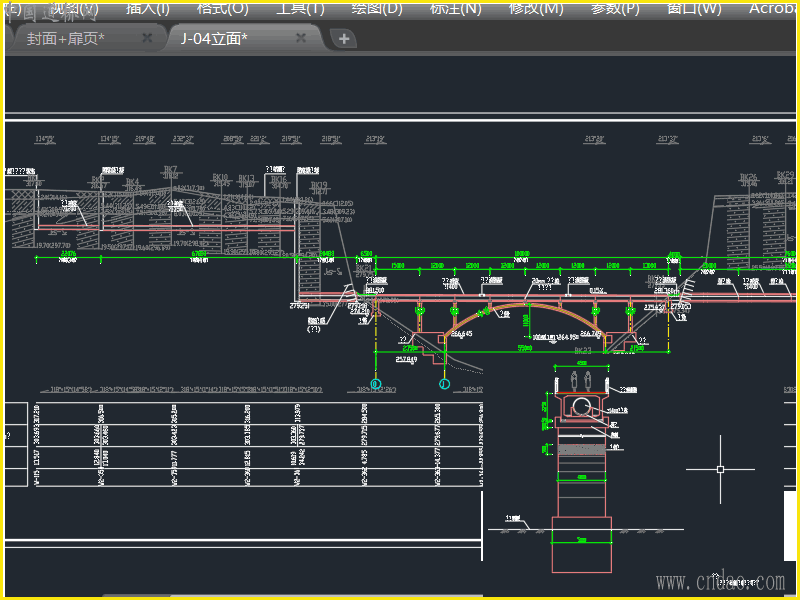Select the BK16 borehole label
Viewport: 800px width, 600px height.
[x=279, y=180]
